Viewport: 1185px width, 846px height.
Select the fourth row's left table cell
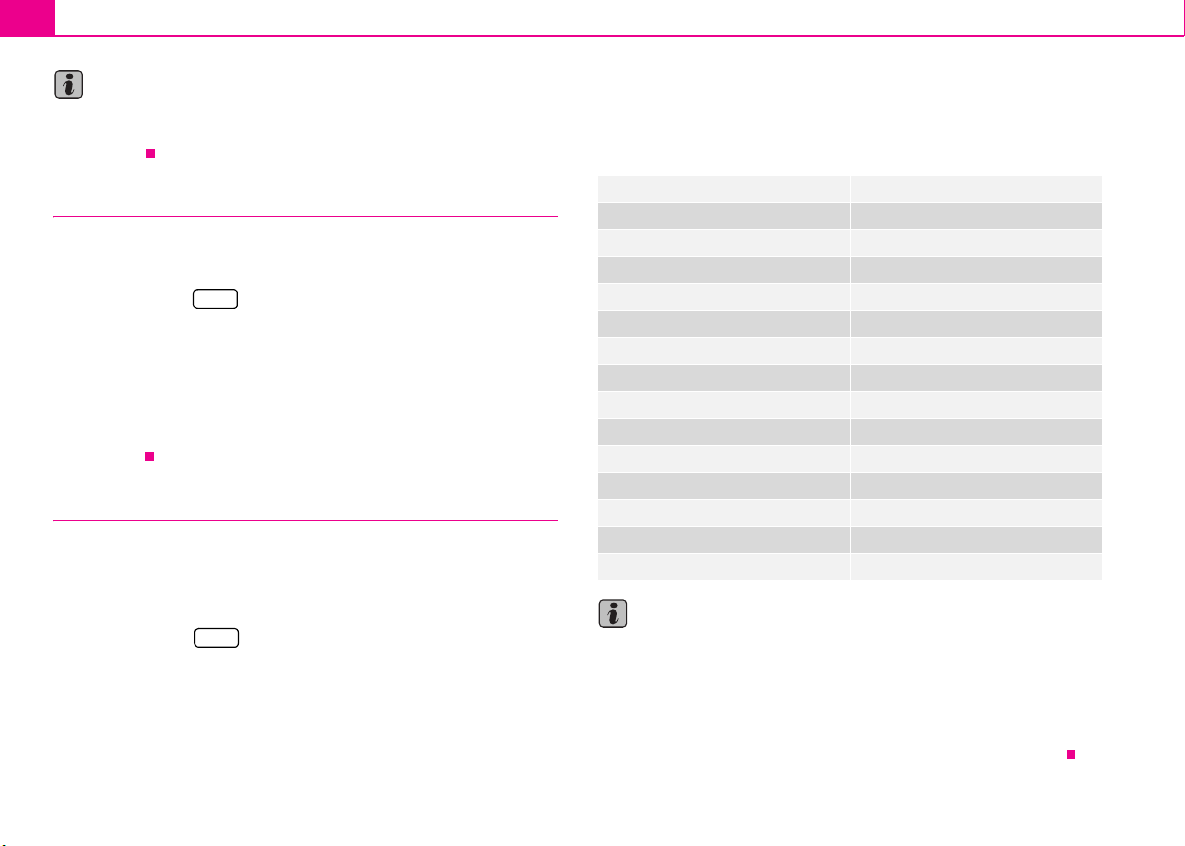pos(723,270)
